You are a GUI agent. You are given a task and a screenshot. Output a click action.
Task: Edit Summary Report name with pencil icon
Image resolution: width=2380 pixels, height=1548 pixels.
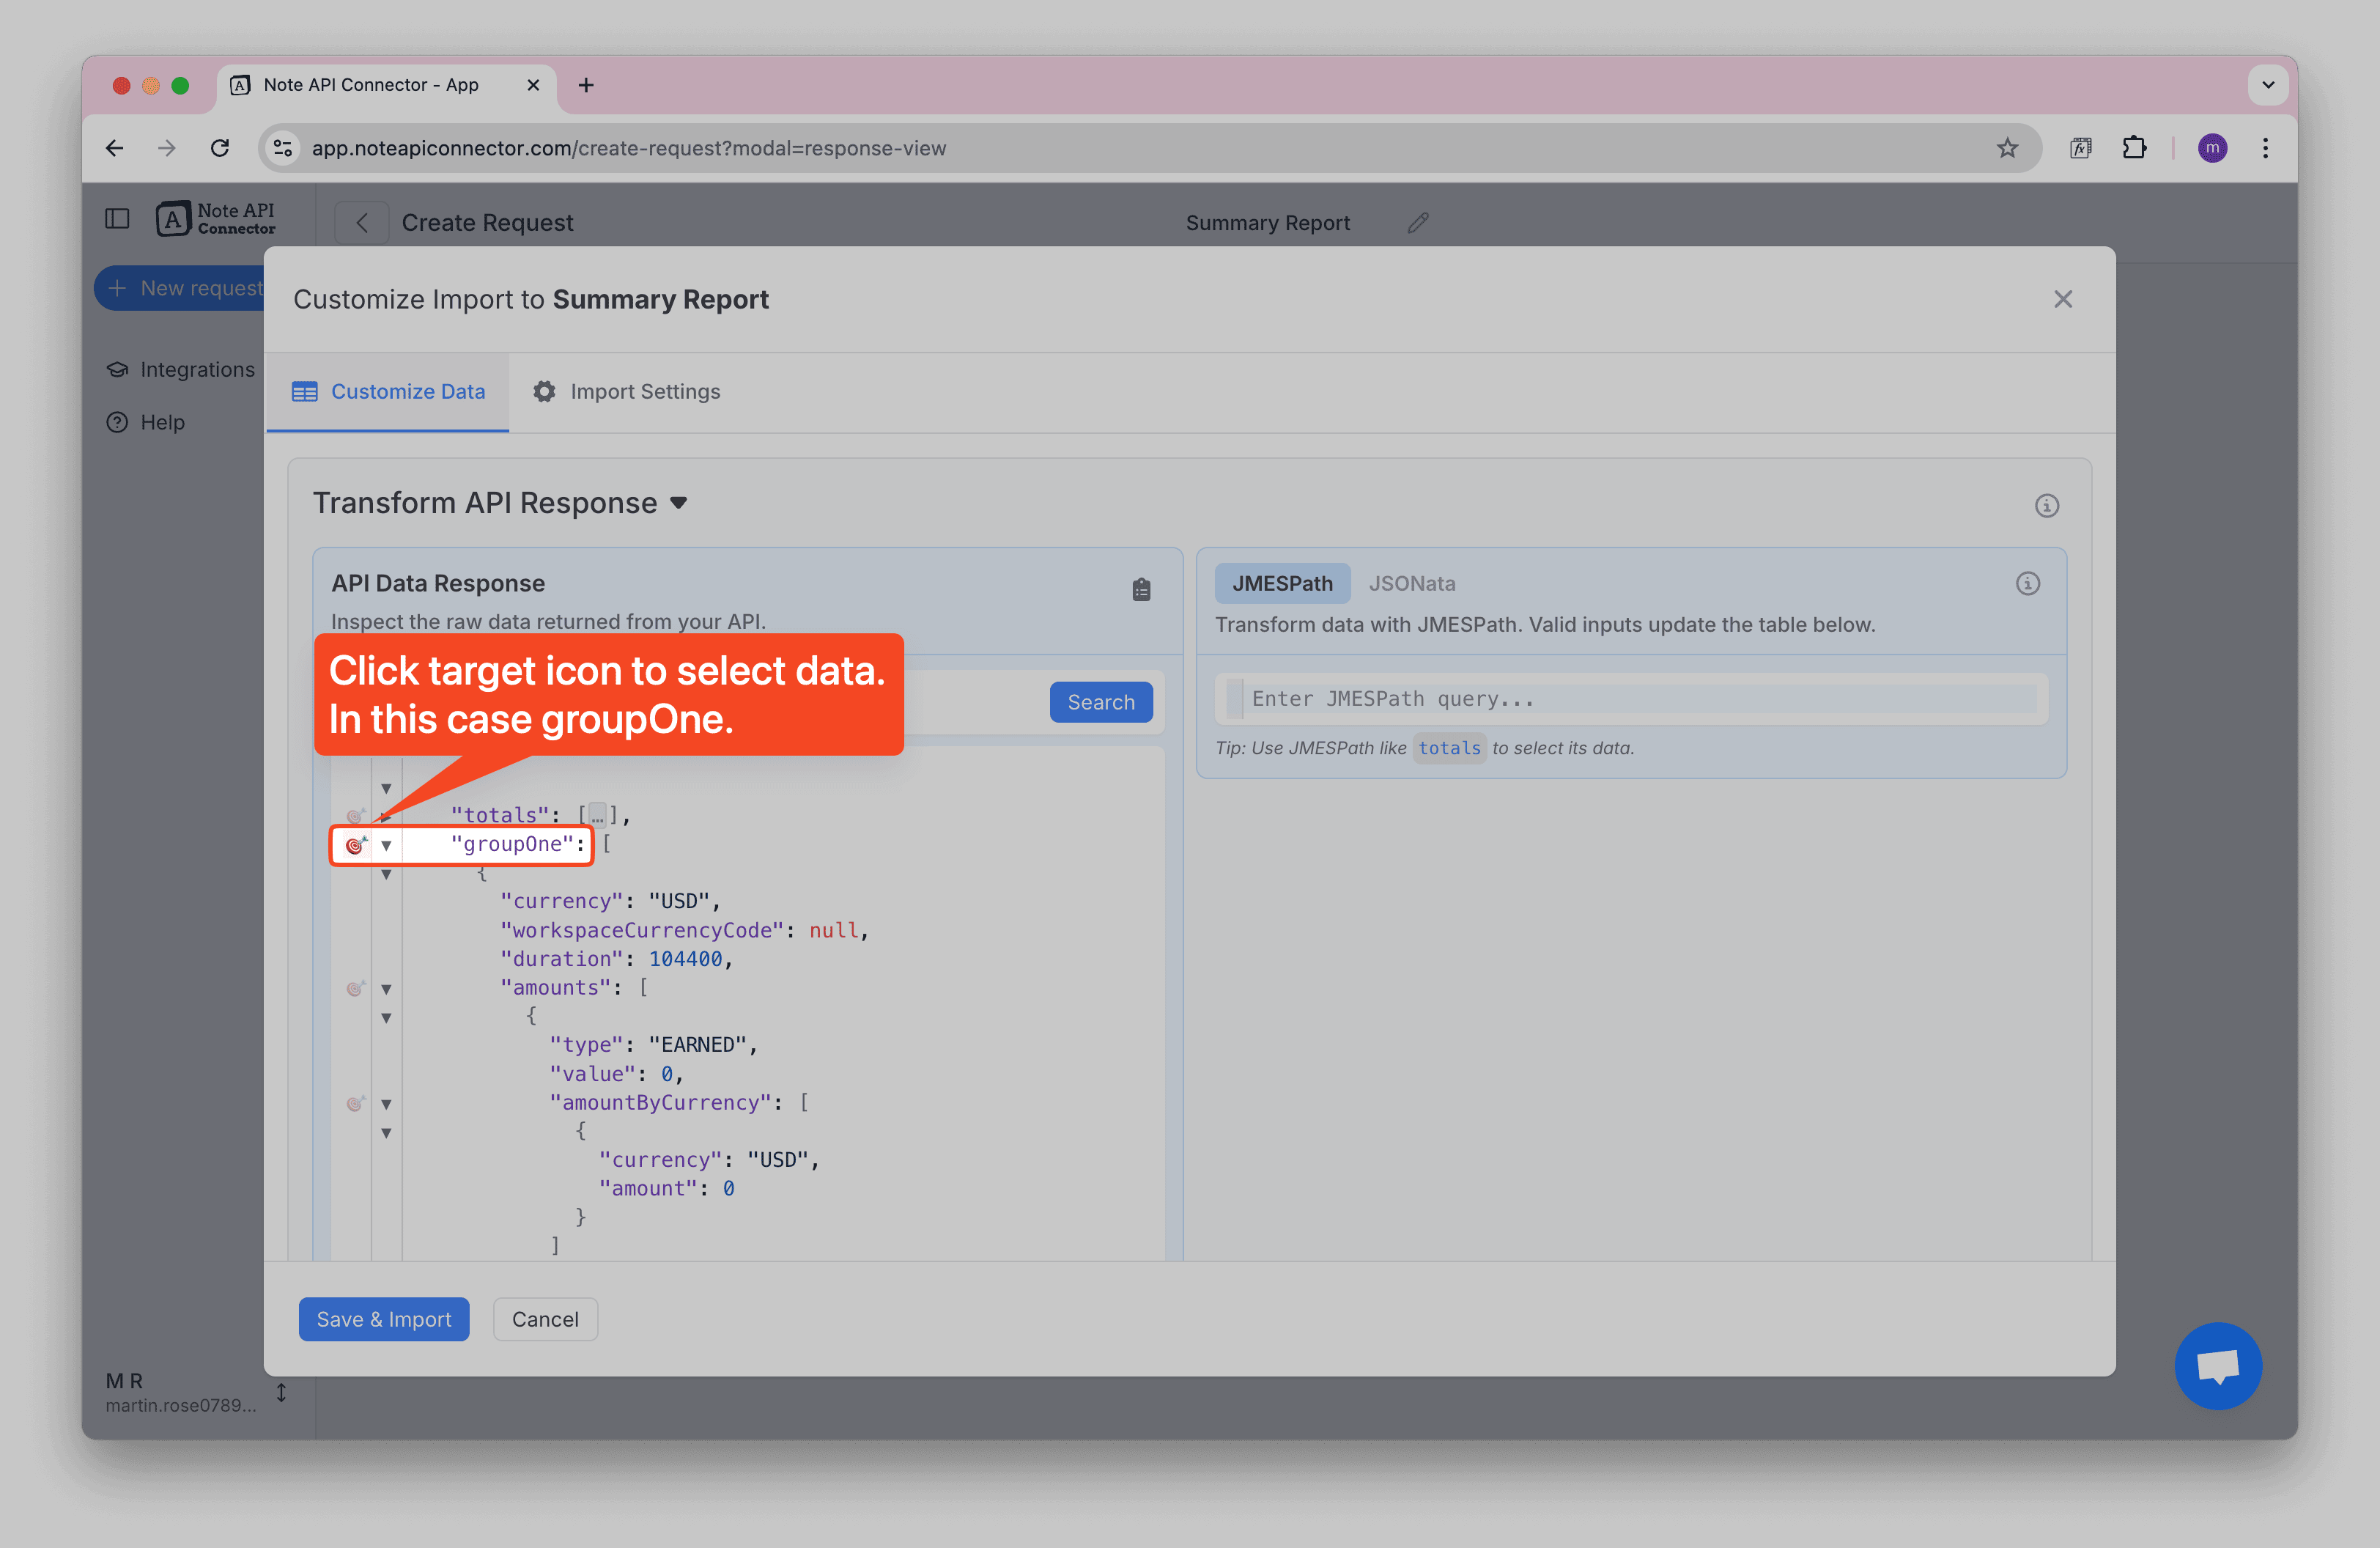click(1417, 222)
